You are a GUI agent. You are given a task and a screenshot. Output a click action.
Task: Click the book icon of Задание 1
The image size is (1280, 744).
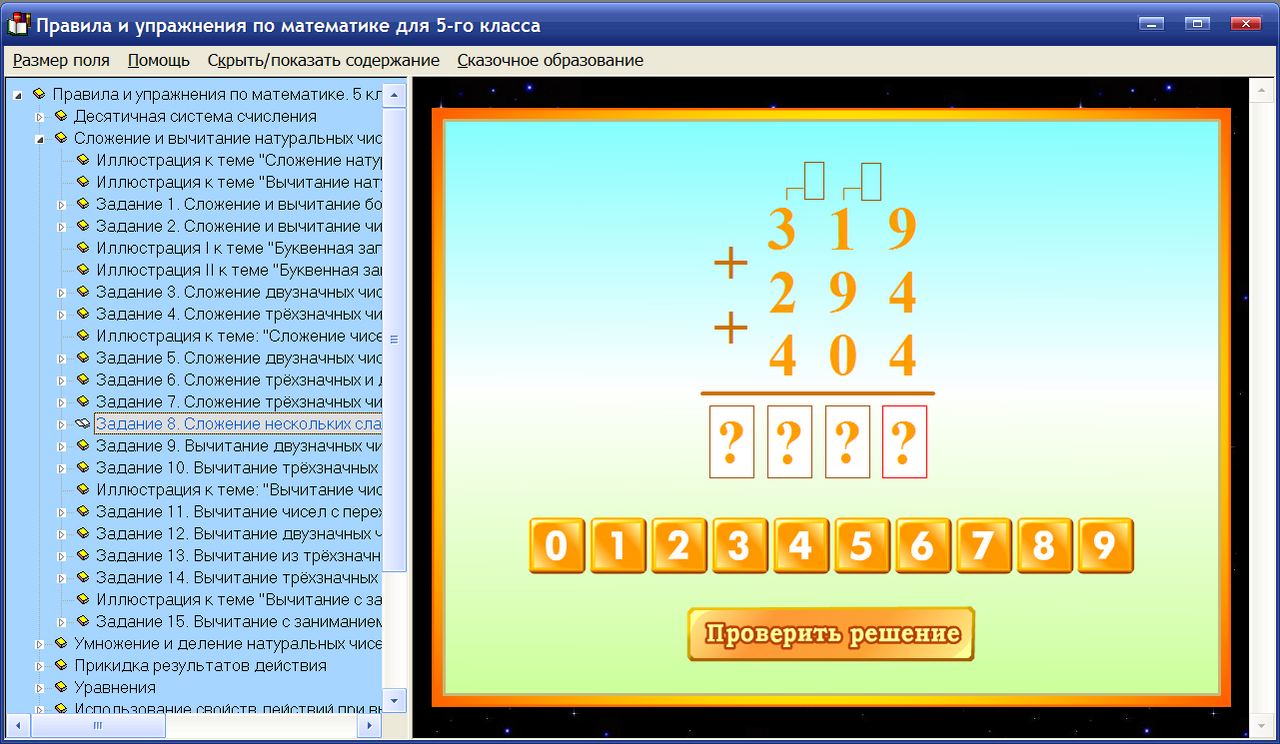(x=83, y=204)
